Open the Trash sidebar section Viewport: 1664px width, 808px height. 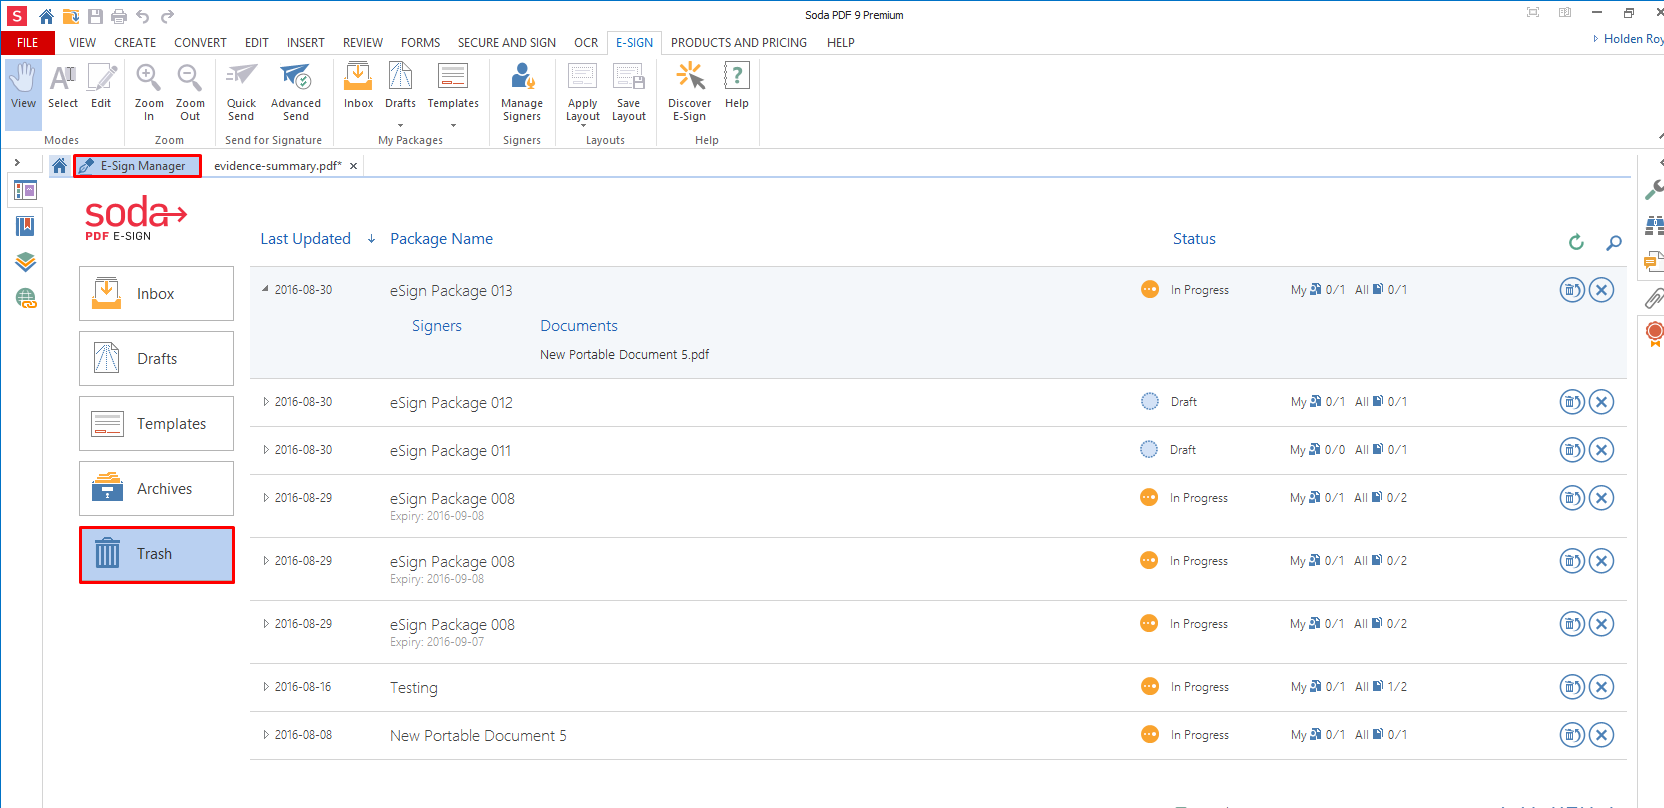[x=156, y=554]
